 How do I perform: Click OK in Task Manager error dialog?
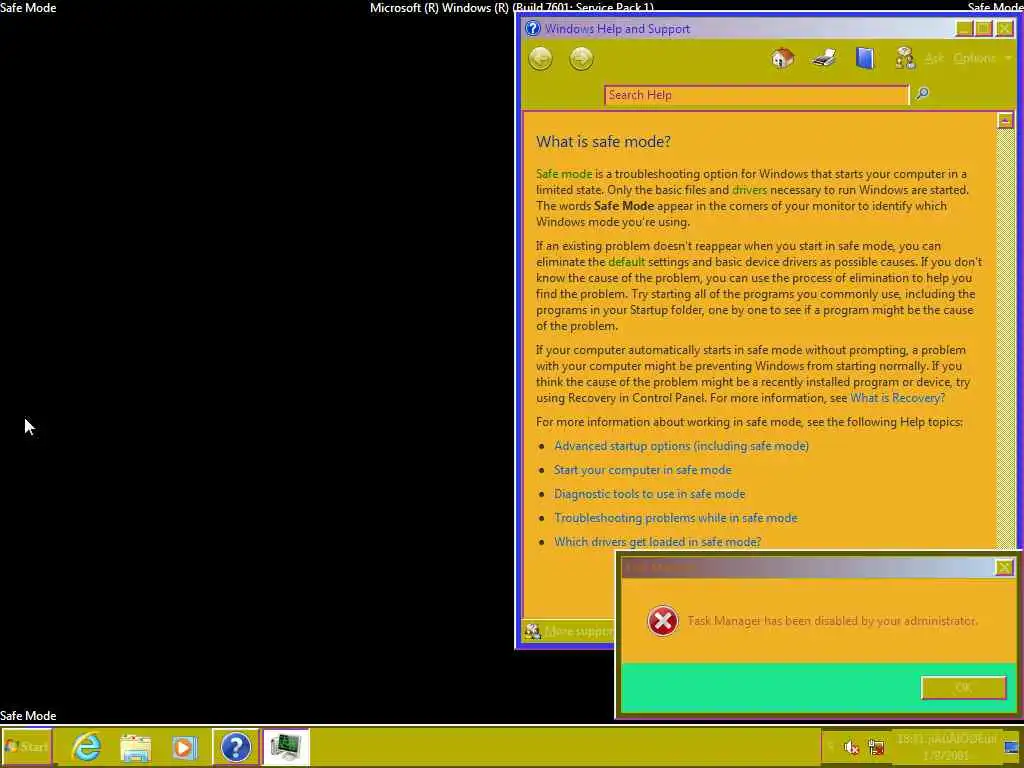(963, 688)
